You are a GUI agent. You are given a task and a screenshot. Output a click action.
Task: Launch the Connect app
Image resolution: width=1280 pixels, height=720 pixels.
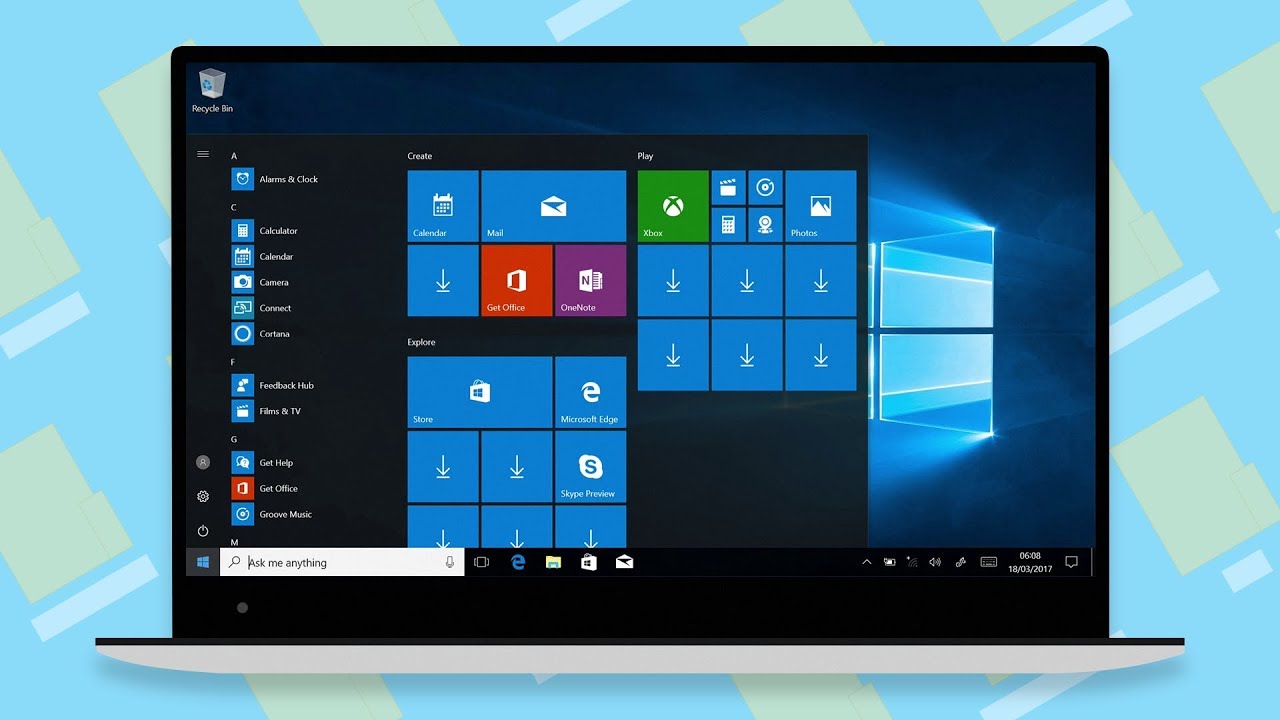[262, 308]
